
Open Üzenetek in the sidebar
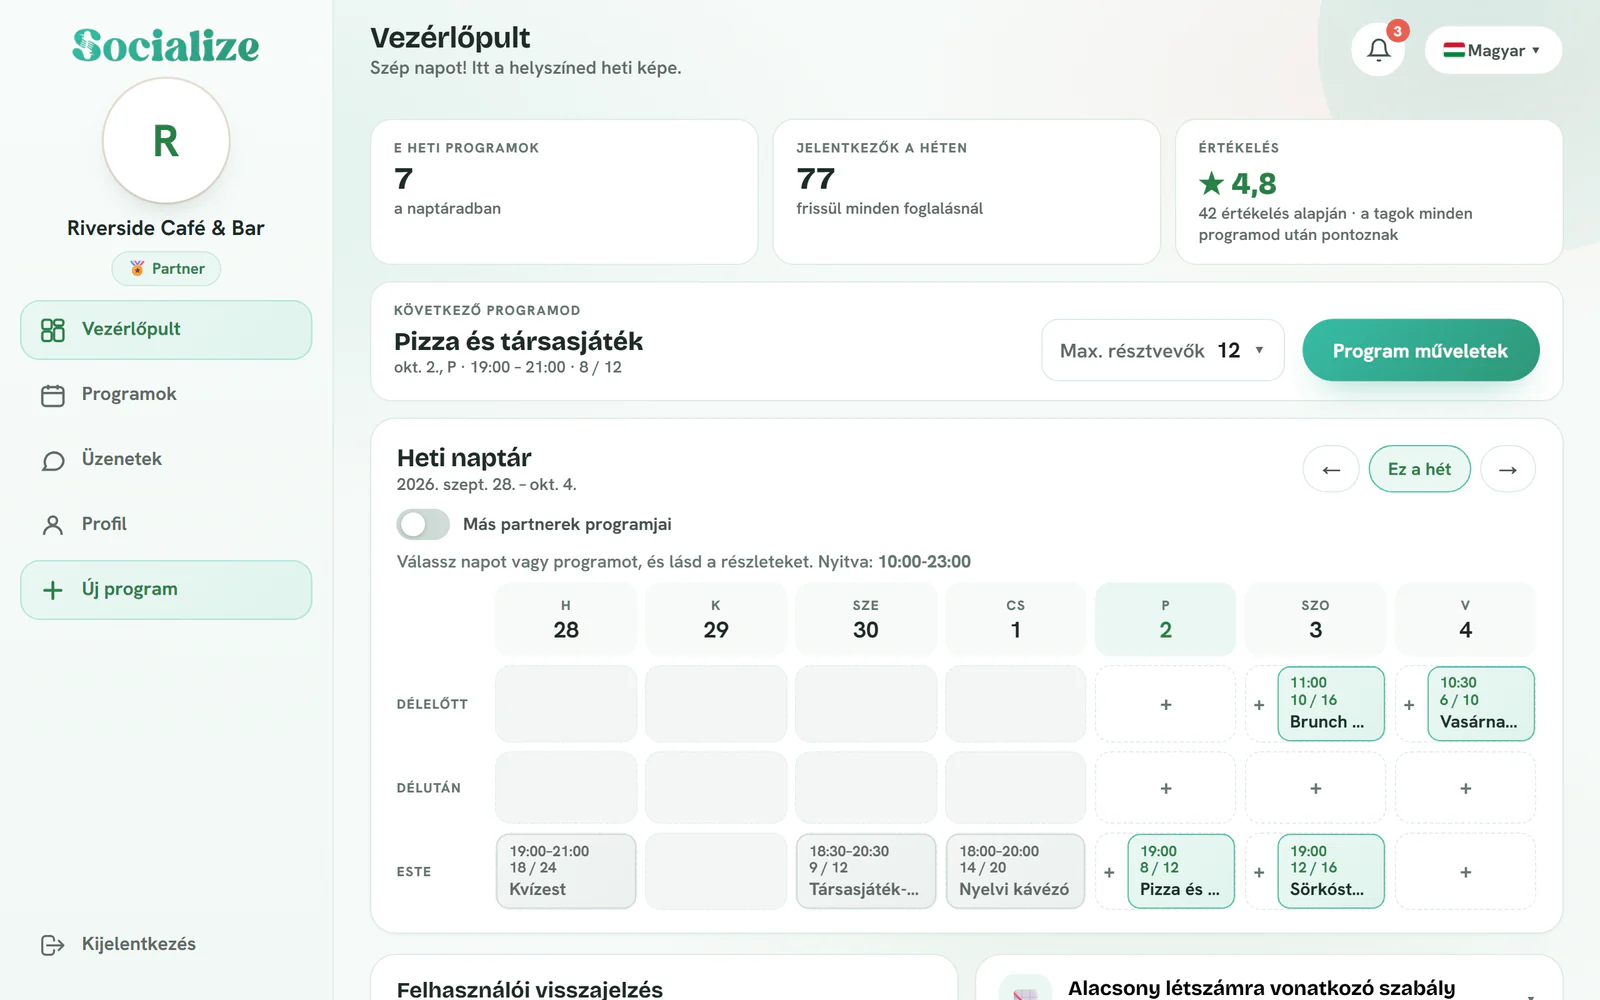tap(166, 459)
